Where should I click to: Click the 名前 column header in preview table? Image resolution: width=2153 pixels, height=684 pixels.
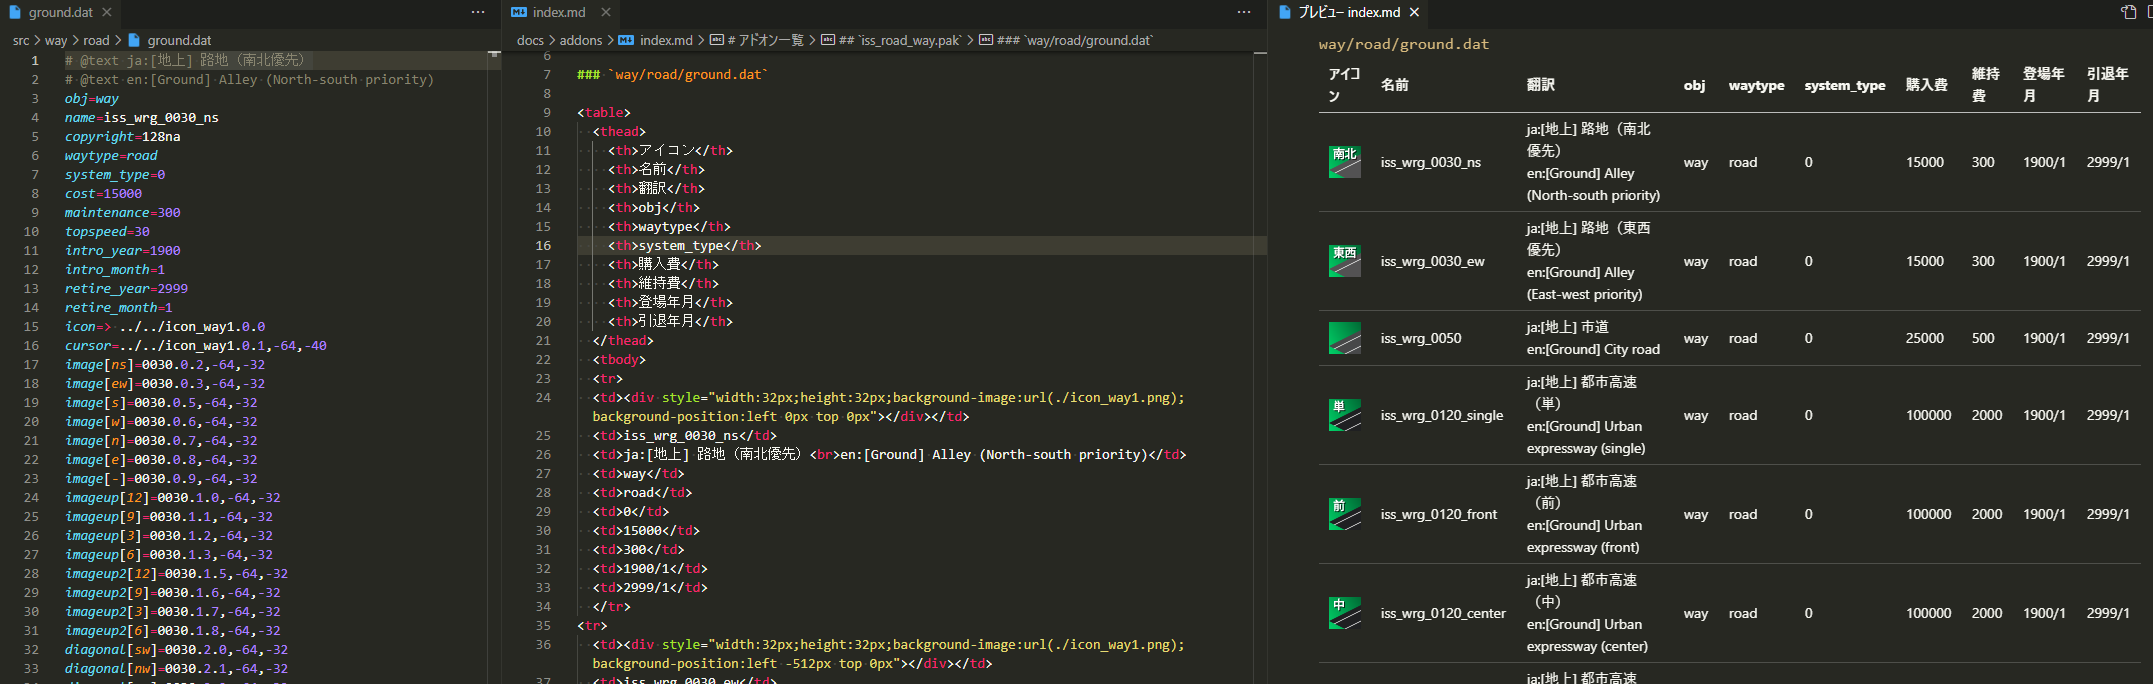[x=1395, y=85]
